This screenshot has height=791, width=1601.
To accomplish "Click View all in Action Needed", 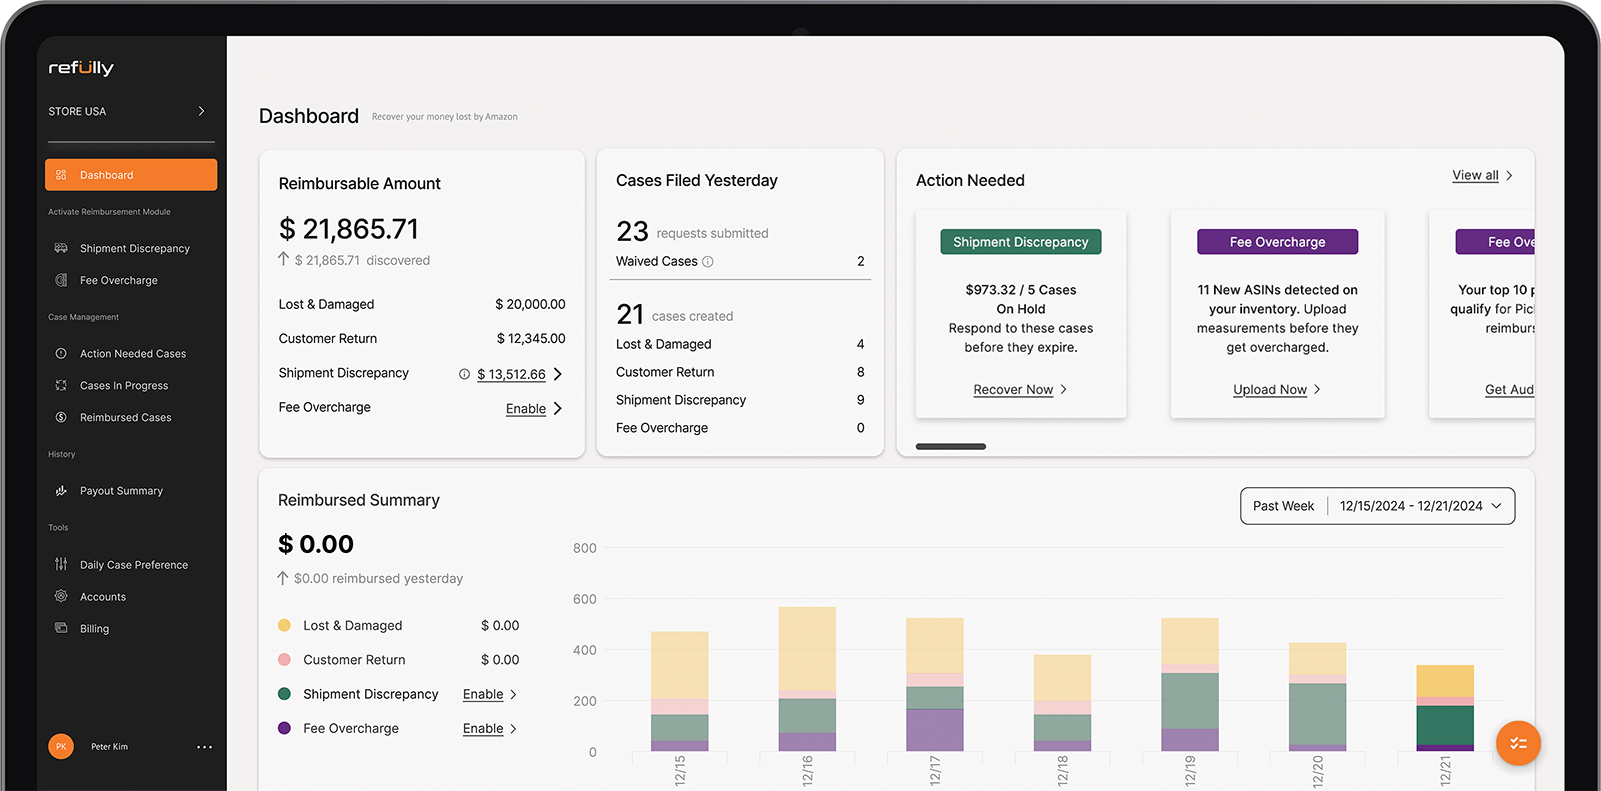I will [x=1475, y=175].
